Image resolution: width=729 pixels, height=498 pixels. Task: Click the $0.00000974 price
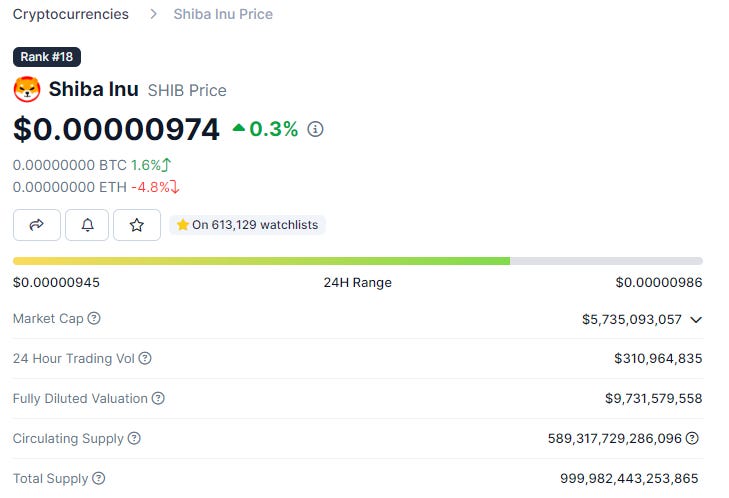pyautogui.click(x=116, y=129)
